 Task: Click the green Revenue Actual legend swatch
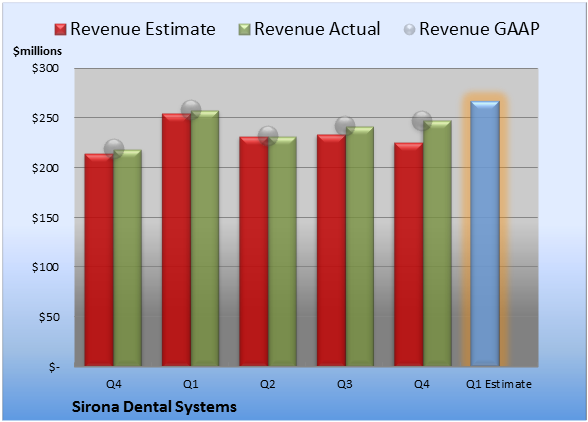tap(244, 29)
